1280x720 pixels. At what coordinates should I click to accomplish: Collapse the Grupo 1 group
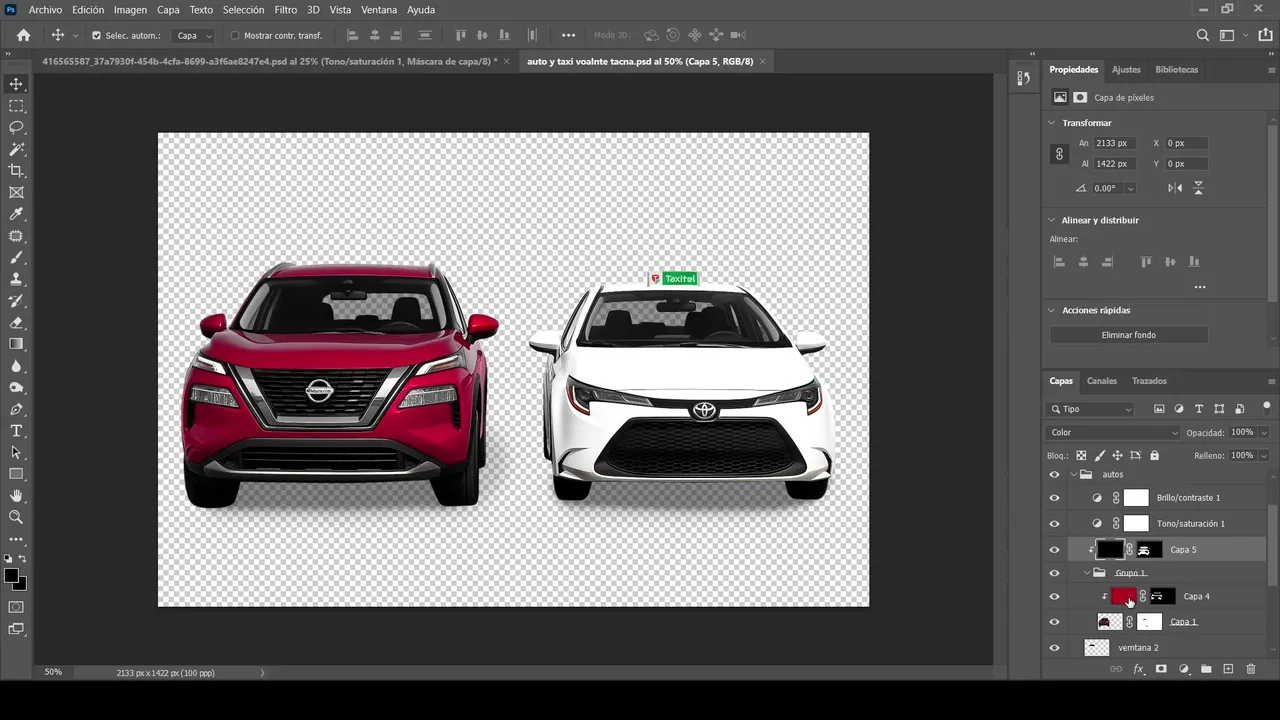[x=1087, y=573]
